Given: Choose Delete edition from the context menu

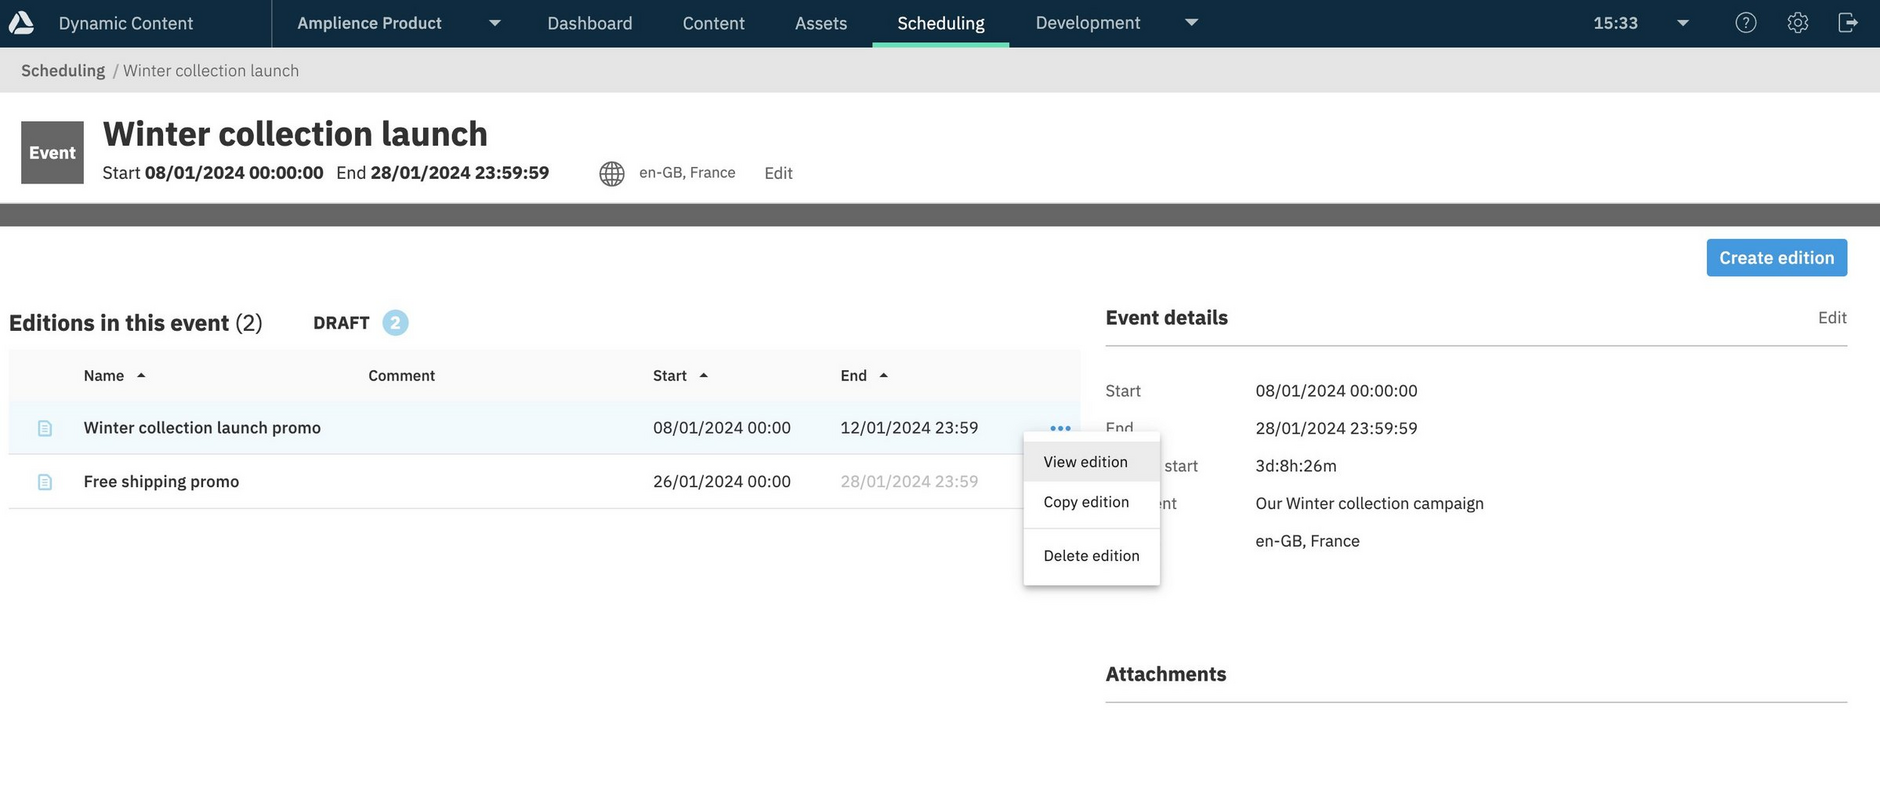Looking at the screenshot, I should (x=1091, y=556).
